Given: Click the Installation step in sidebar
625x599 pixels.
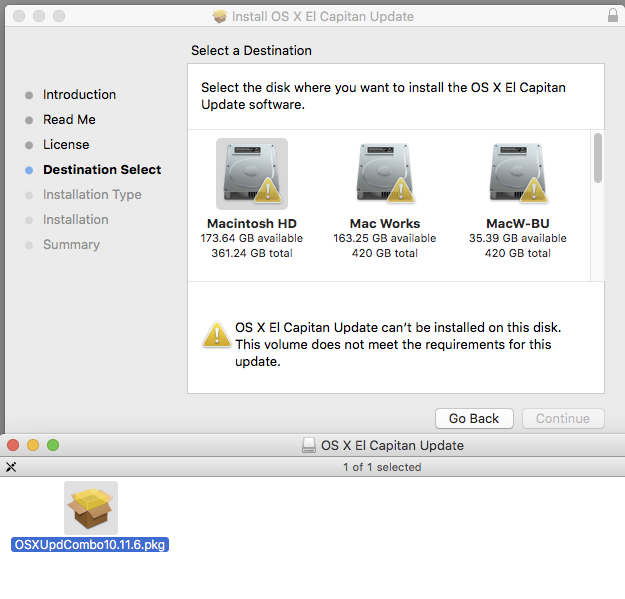Looking at the screenshot, I should point(76,220).
